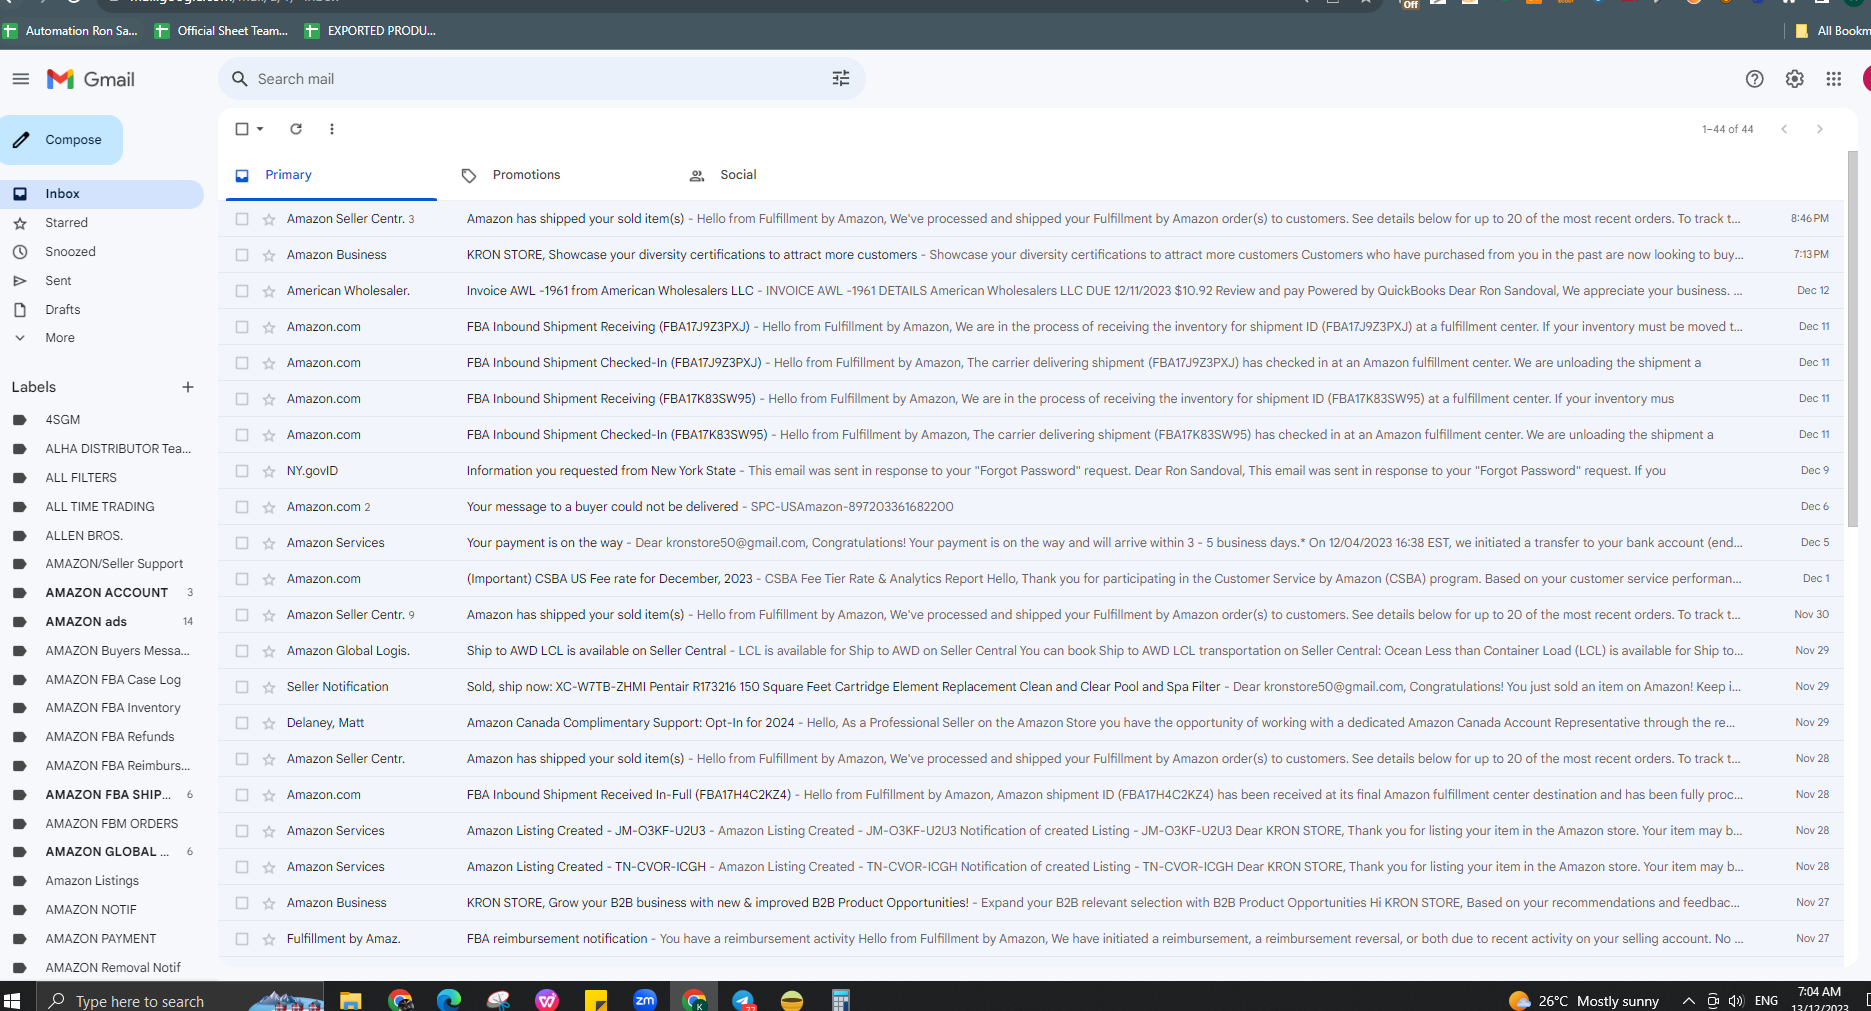Click the Gmail logo
1871x1011 pixels.
coord(91,79)
